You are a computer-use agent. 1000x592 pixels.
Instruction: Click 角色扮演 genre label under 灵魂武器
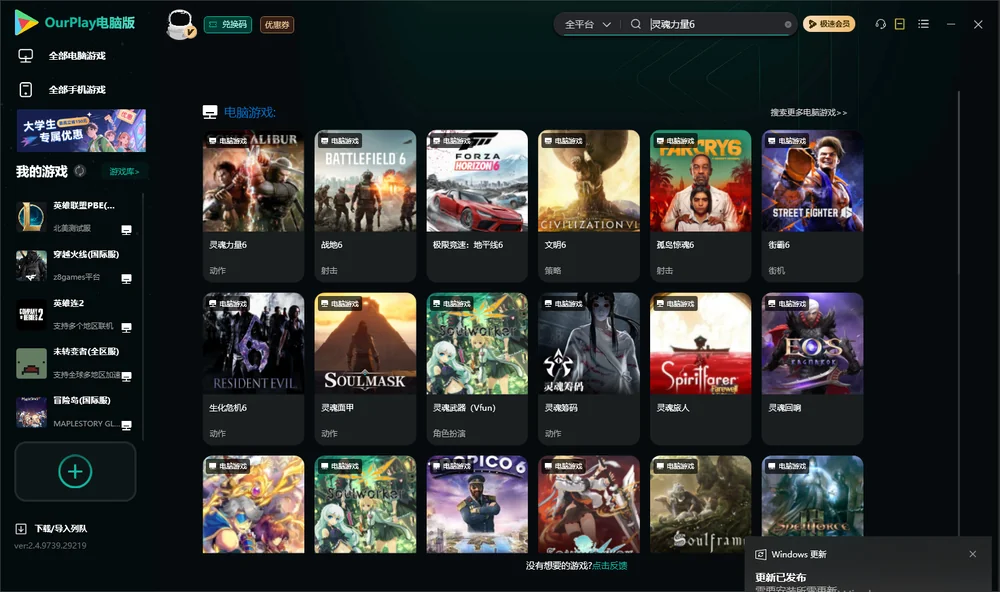(449, 433)
